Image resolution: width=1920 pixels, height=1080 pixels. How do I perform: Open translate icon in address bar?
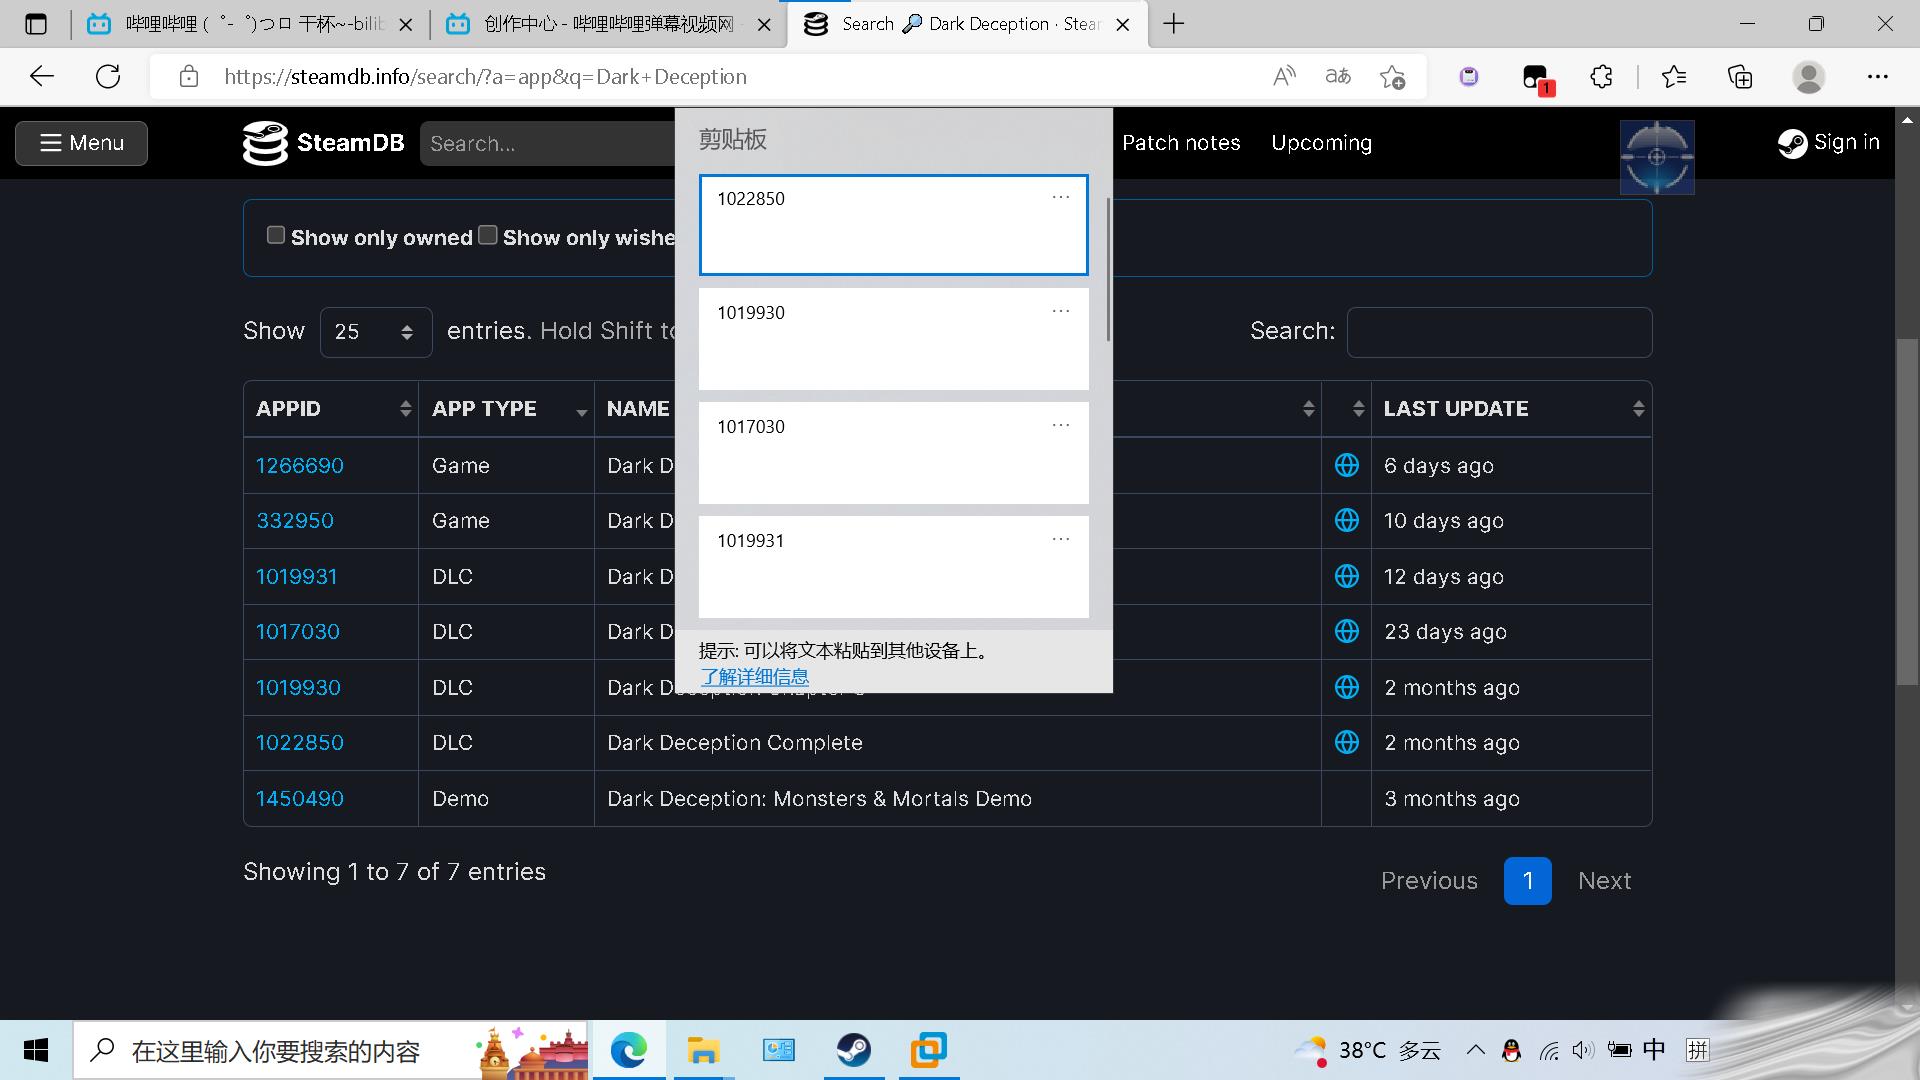(1338, 76)
